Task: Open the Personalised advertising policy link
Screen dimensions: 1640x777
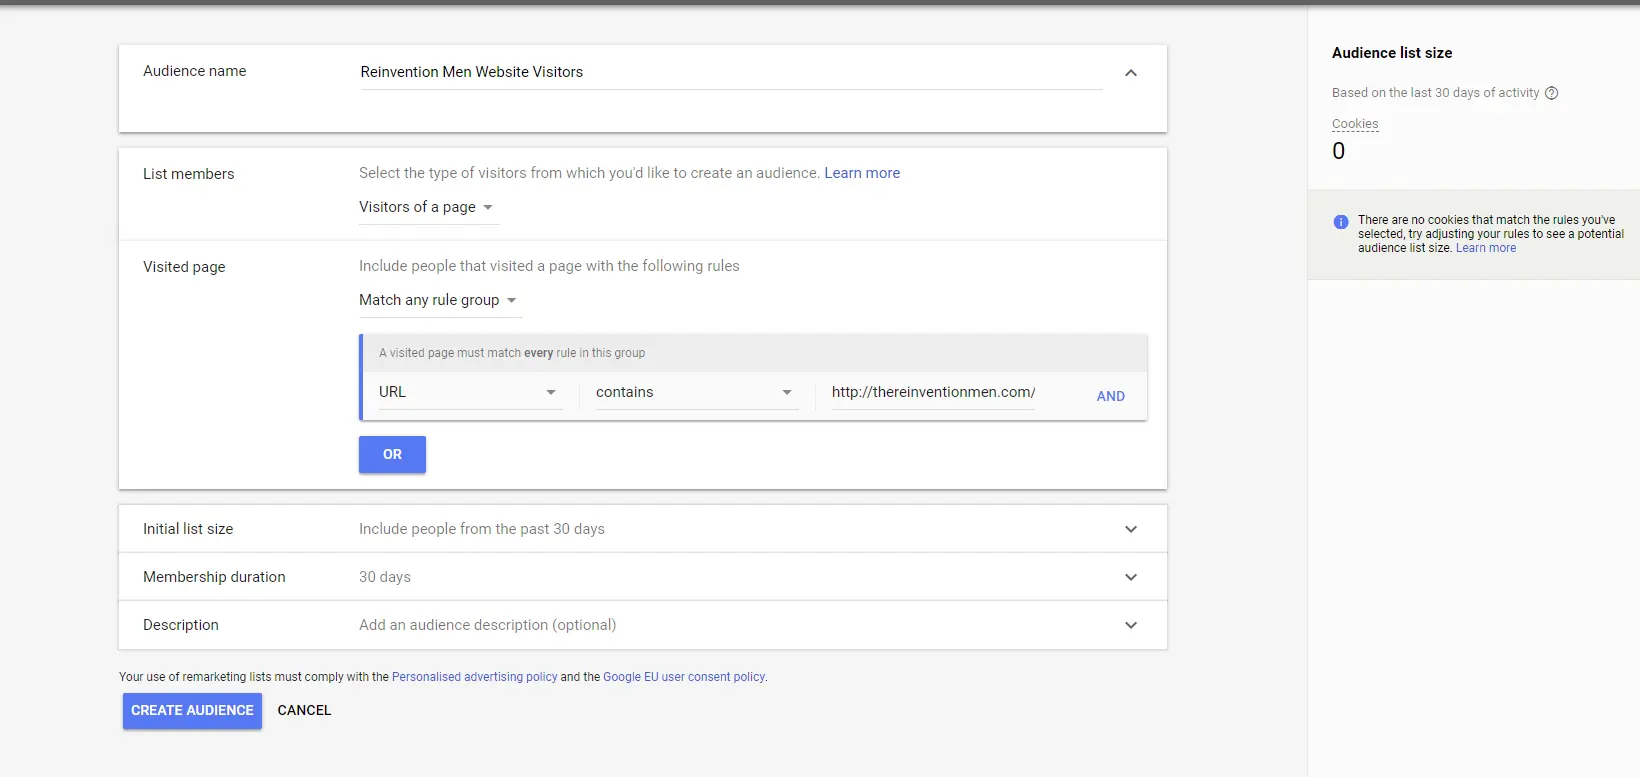Action: 474,677
